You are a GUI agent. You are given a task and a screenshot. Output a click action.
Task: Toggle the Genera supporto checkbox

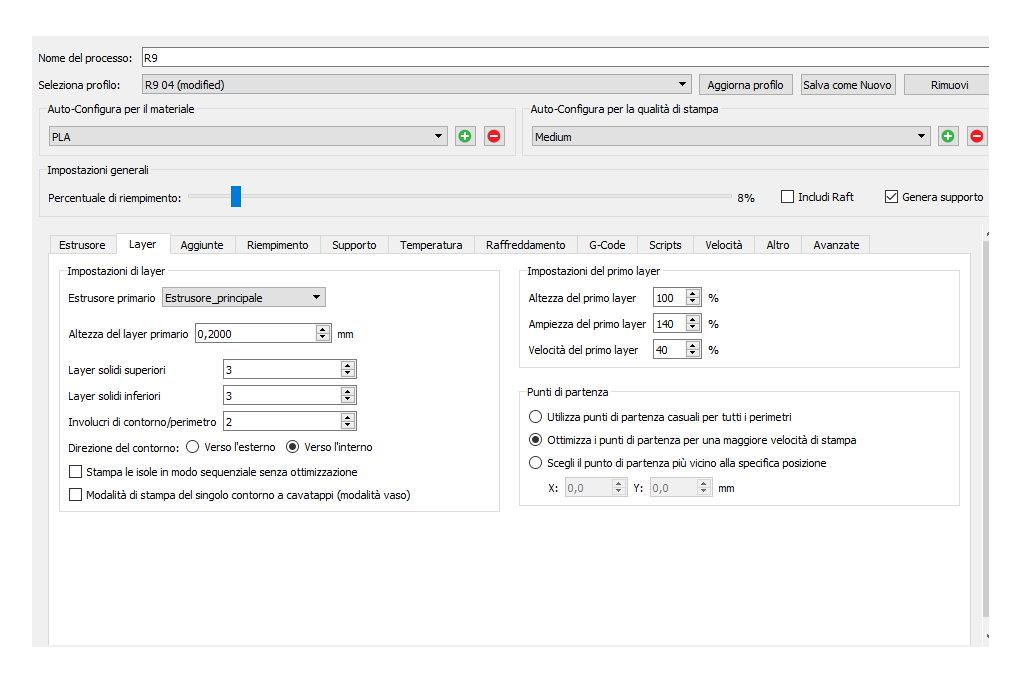[892, 197]
